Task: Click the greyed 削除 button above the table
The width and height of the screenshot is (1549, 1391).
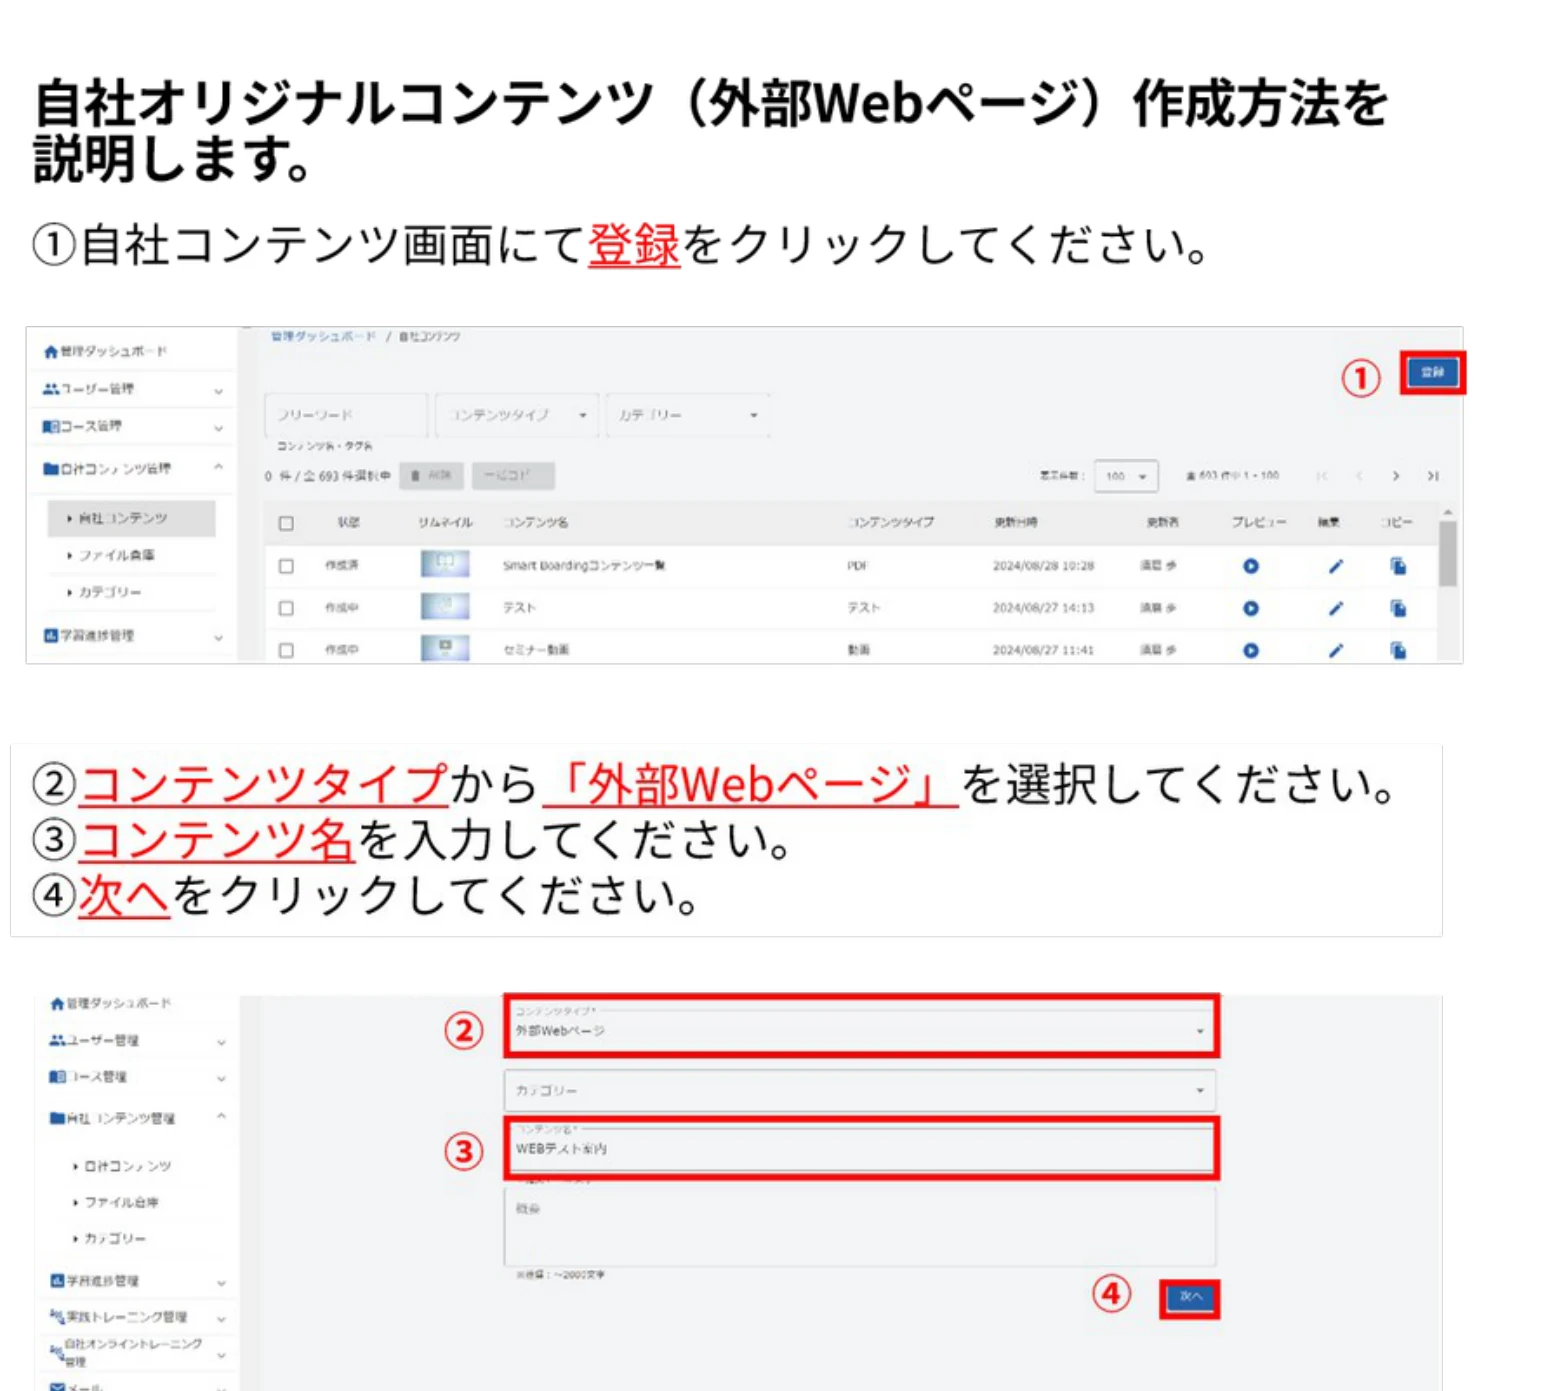Action: [x=431, y=476]
